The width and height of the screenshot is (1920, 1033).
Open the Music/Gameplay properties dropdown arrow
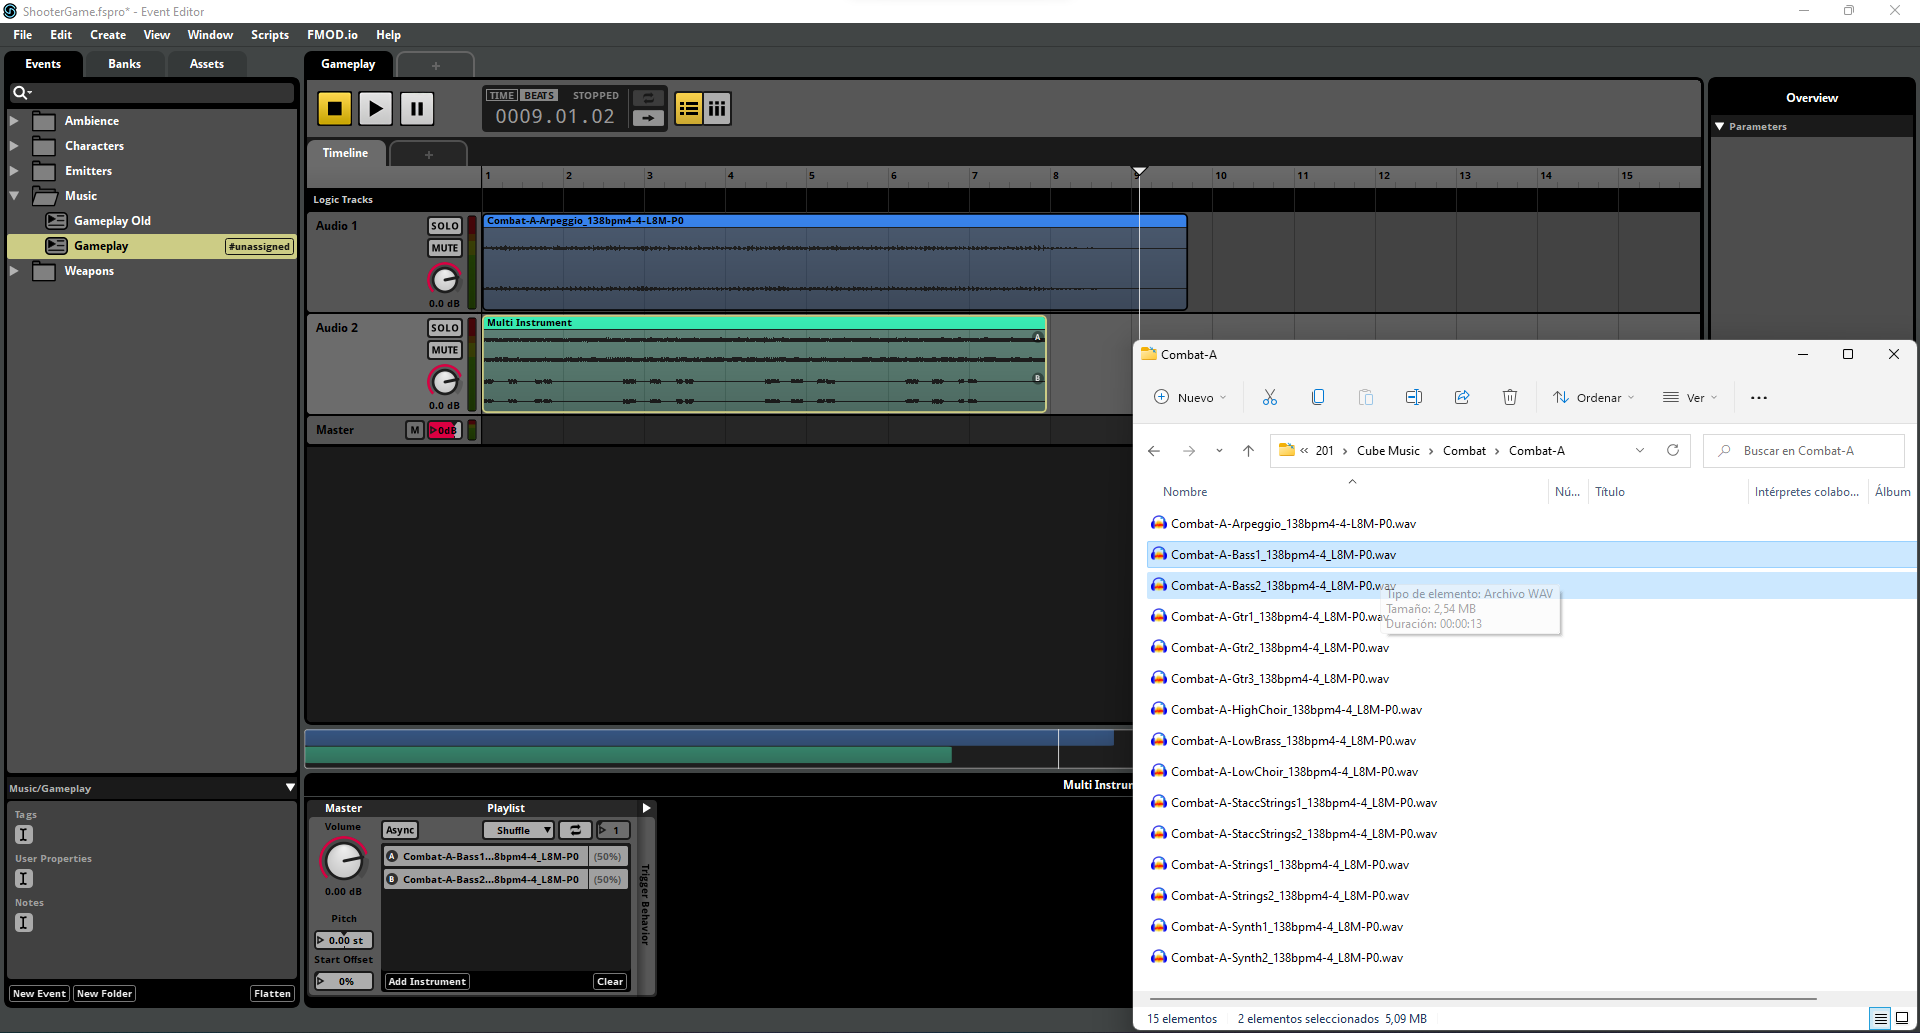click(x=290, y=788)
